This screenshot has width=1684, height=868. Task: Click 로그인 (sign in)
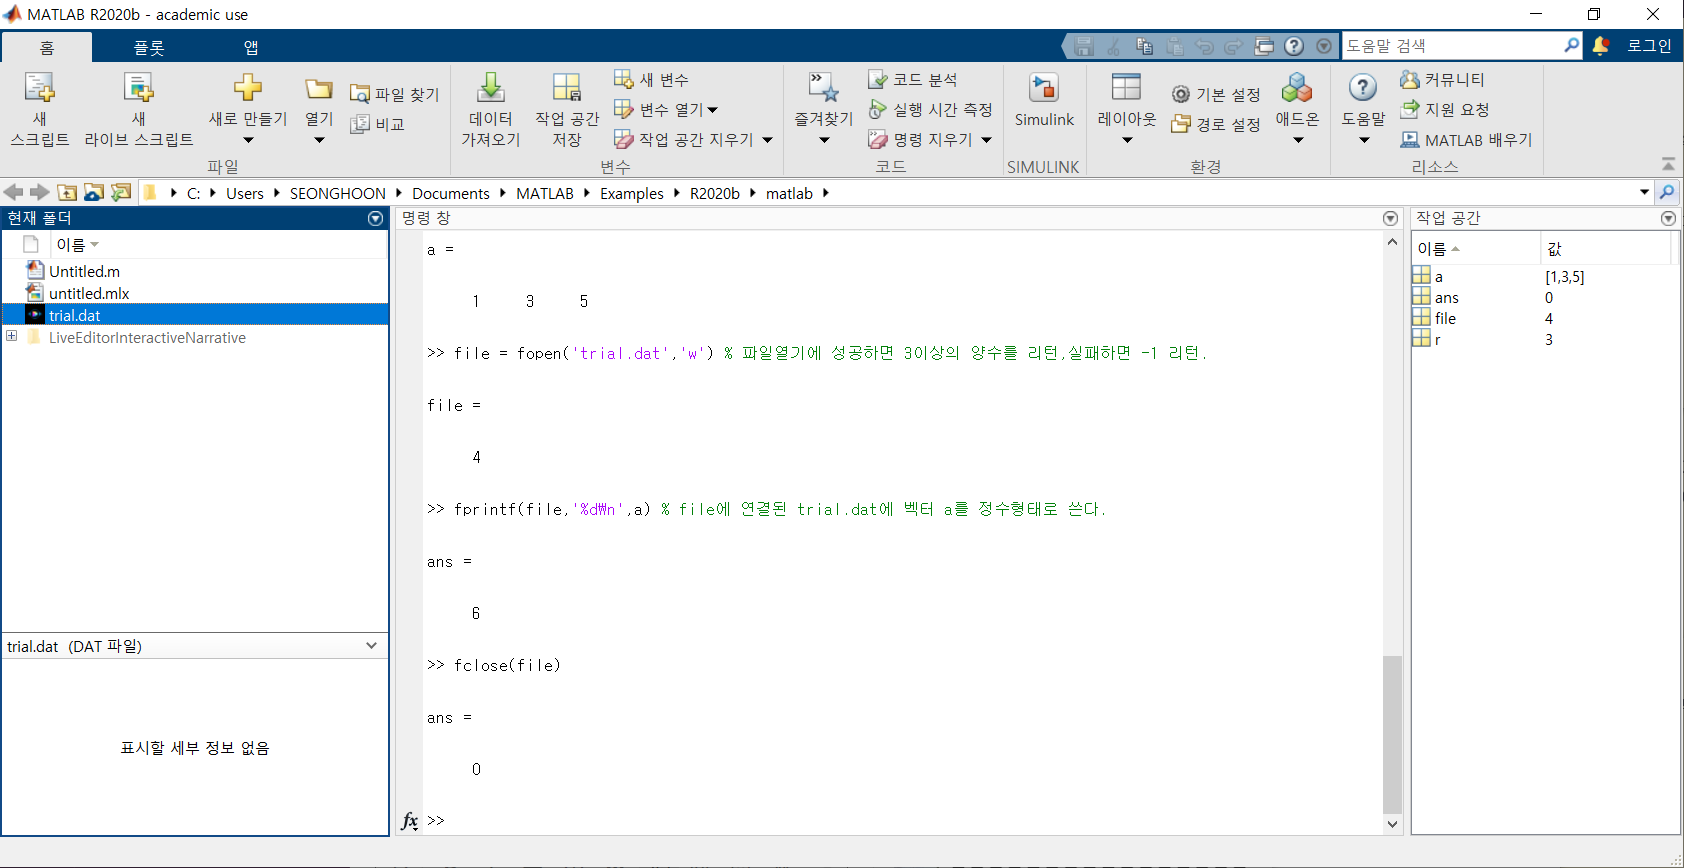pos(1649,46)
